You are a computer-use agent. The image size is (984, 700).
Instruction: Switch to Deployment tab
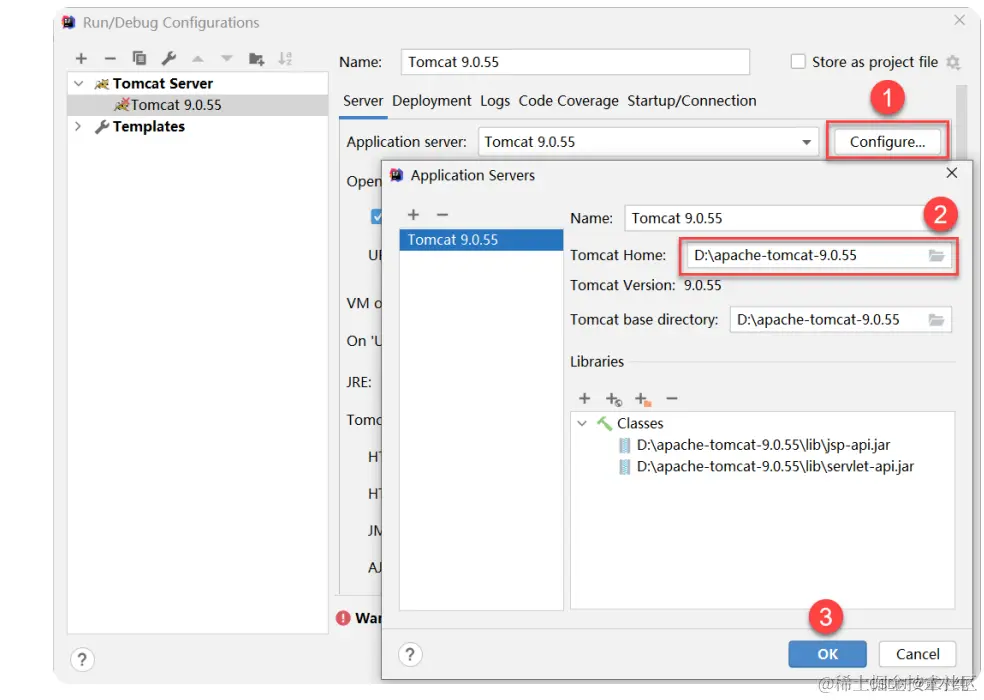pyautogui.click(x=432, y=101)
